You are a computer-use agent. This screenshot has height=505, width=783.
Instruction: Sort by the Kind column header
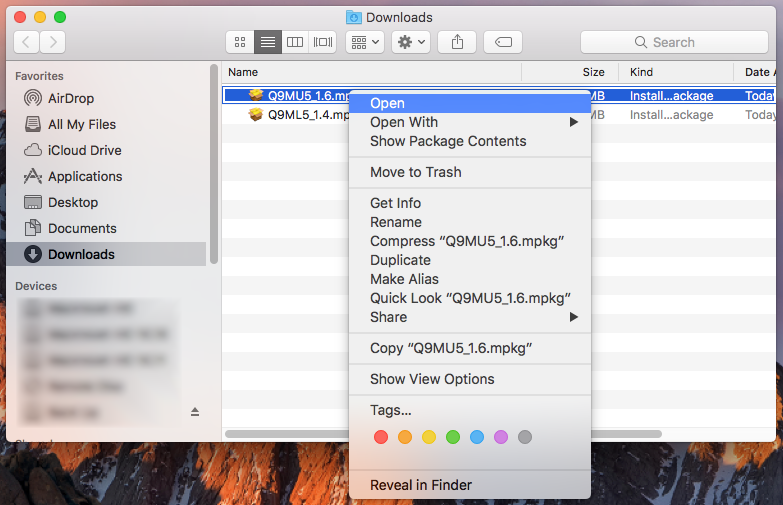pos(676,72)
